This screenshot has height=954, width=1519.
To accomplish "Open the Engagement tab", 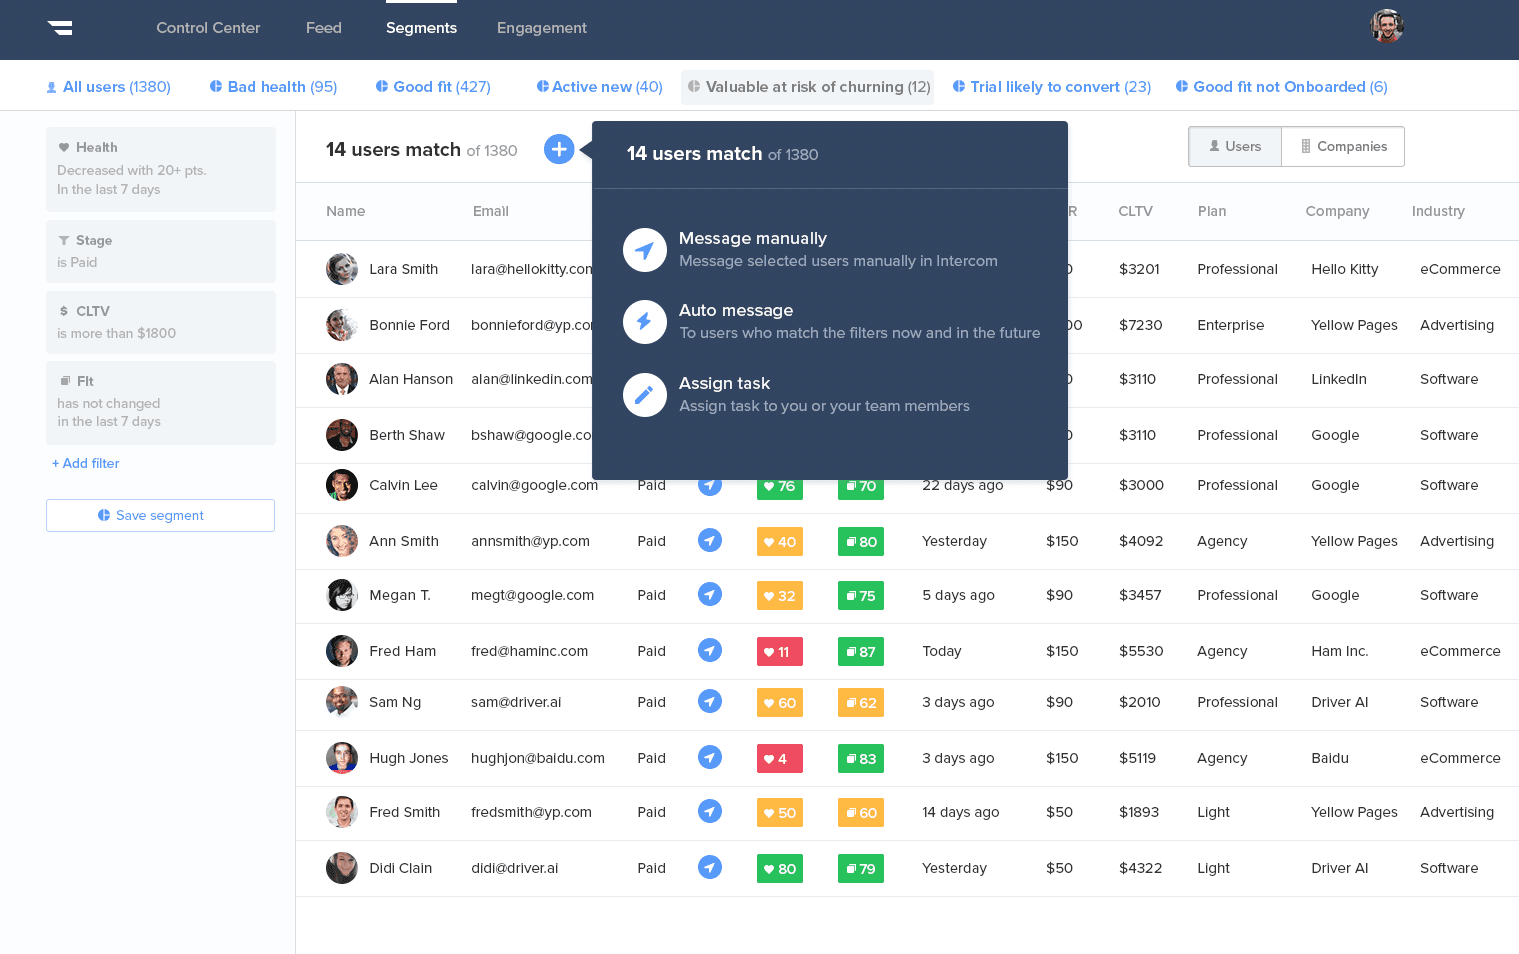I will click(542, 28).
